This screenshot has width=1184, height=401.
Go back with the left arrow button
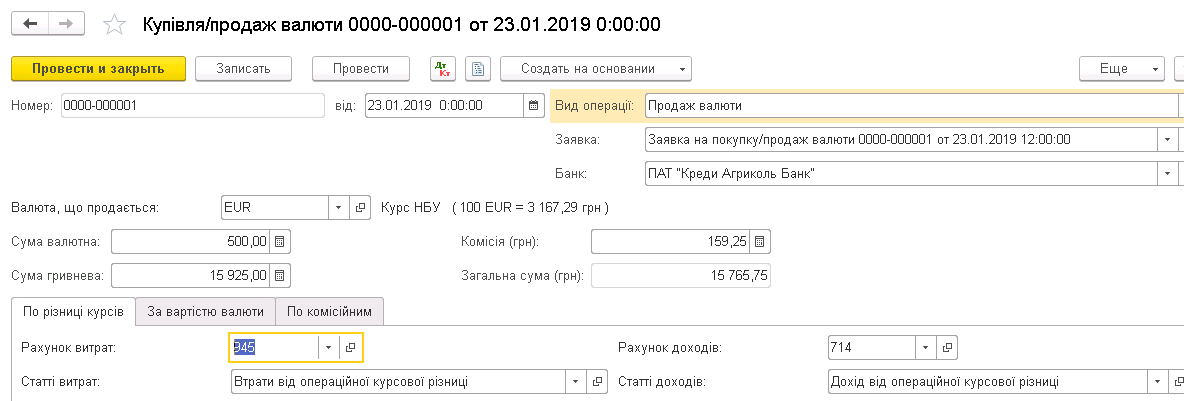point(31,24)
